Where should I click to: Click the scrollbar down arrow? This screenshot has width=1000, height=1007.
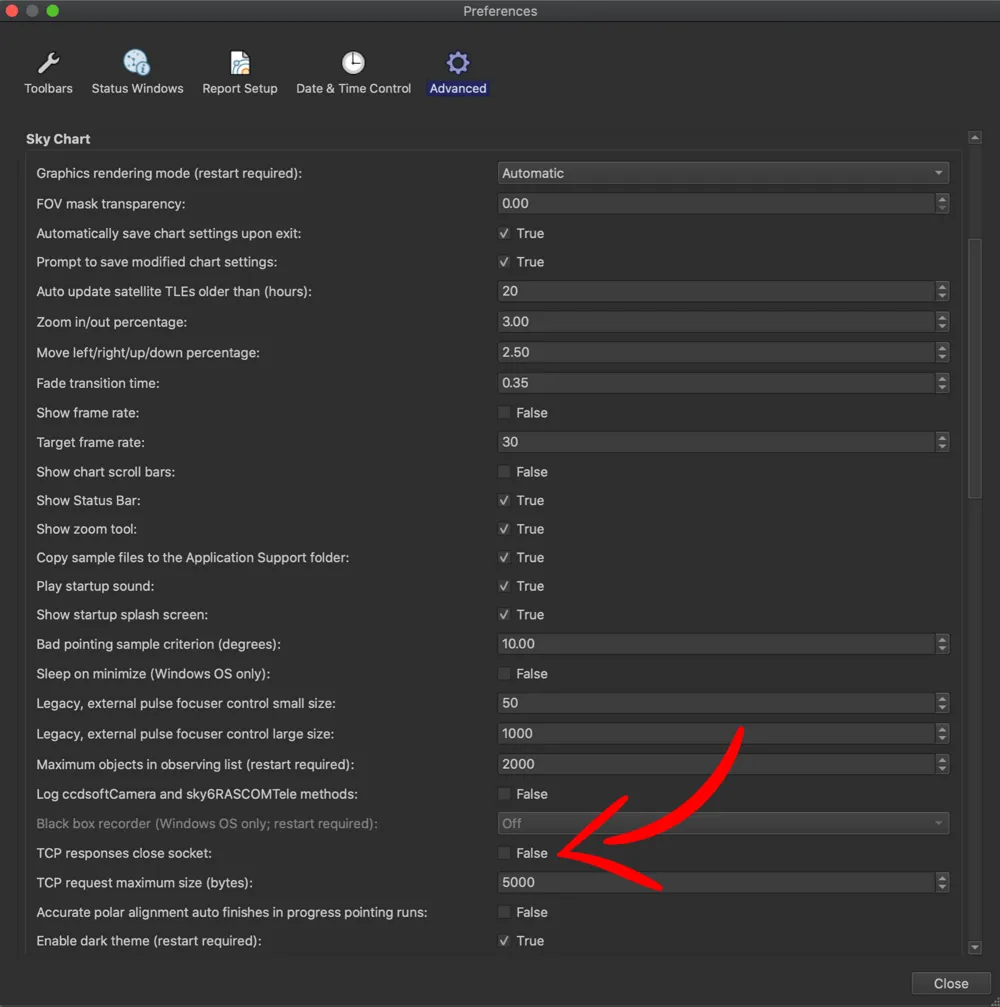975,947
